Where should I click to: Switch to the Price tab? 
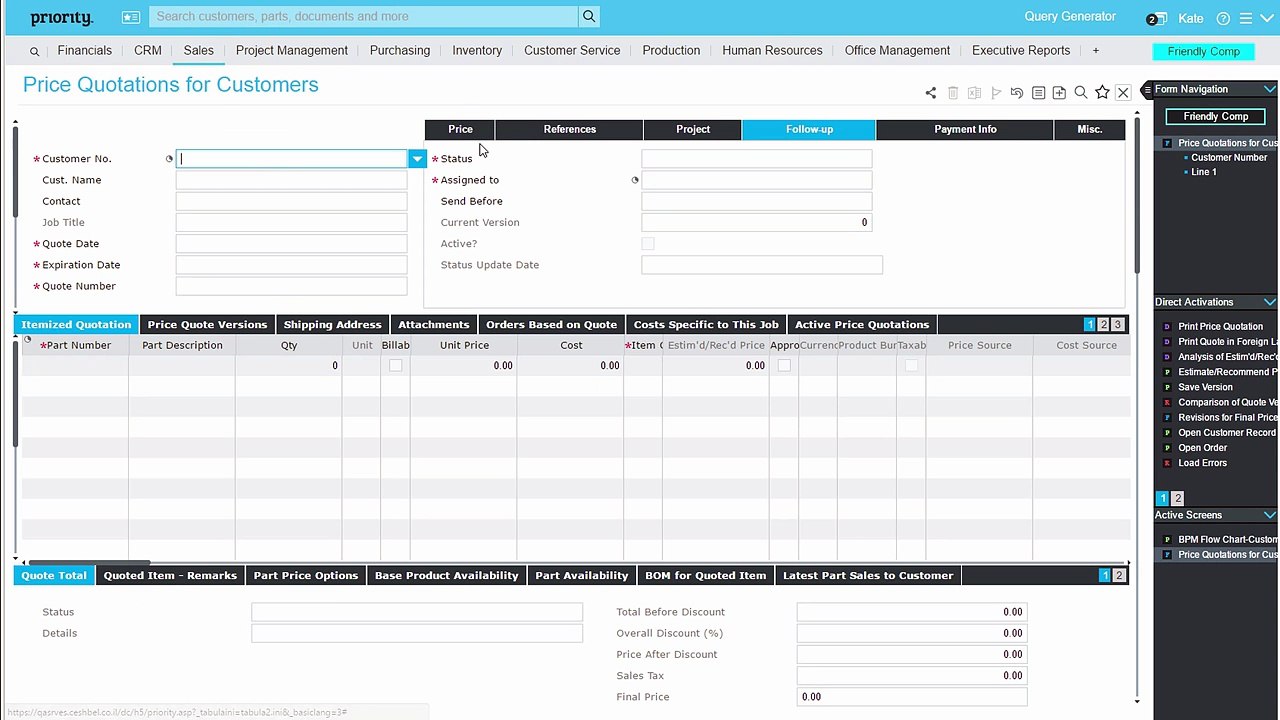[460, 129]
